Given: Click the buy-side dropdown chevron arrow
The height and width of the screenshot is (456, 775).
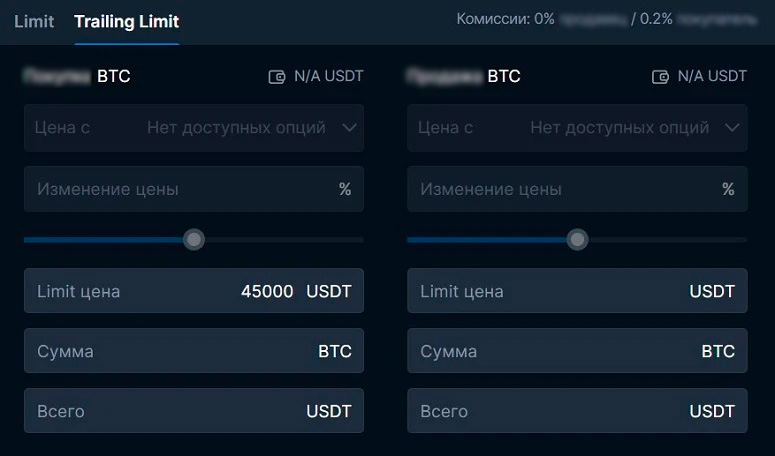Looking at the screenshot, I should [349, 128].
